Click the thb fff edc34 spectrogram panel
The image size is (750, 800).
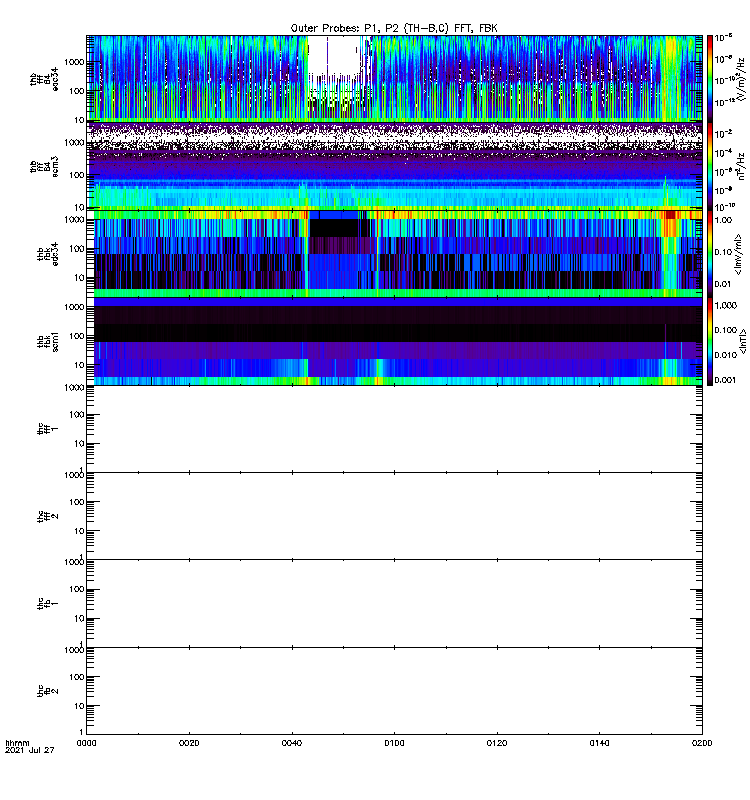point(394,78)
